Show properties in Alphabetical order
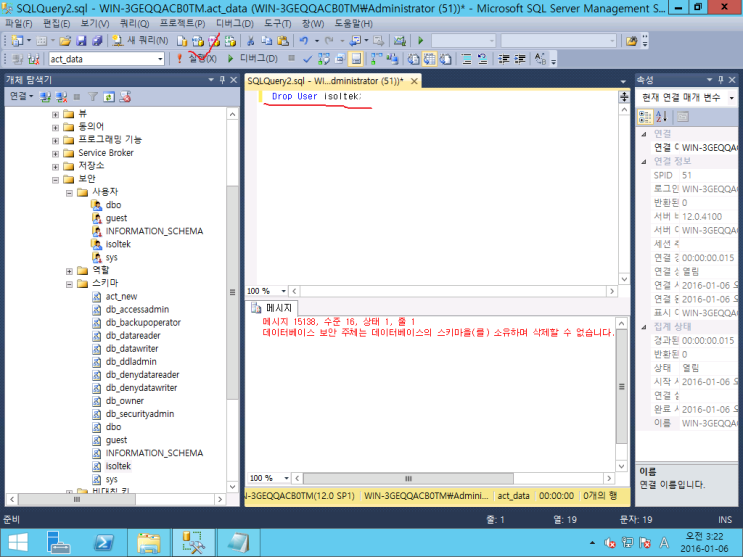The height and width of the screenshot is (557, 743). tap(661, 116)
